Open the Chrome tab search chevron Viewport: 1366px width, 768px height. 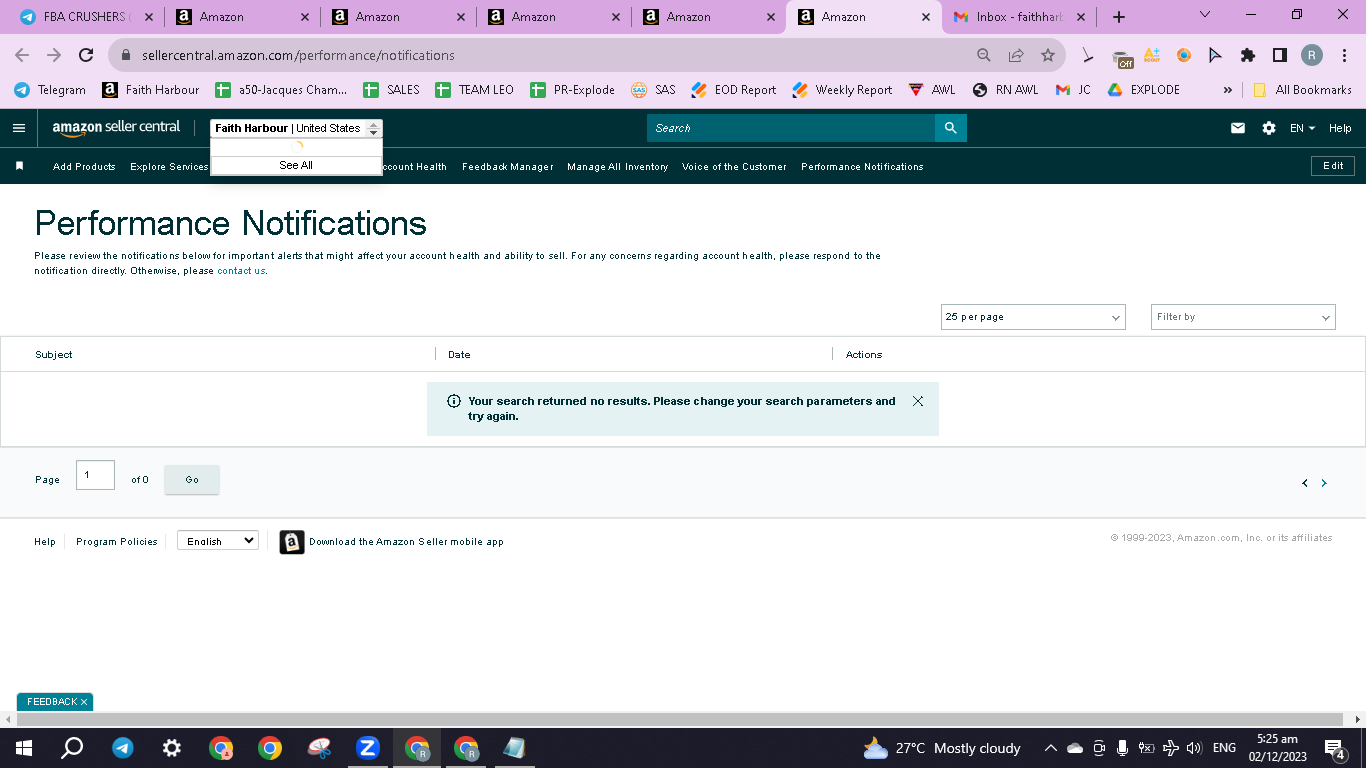coord(1204,15)
